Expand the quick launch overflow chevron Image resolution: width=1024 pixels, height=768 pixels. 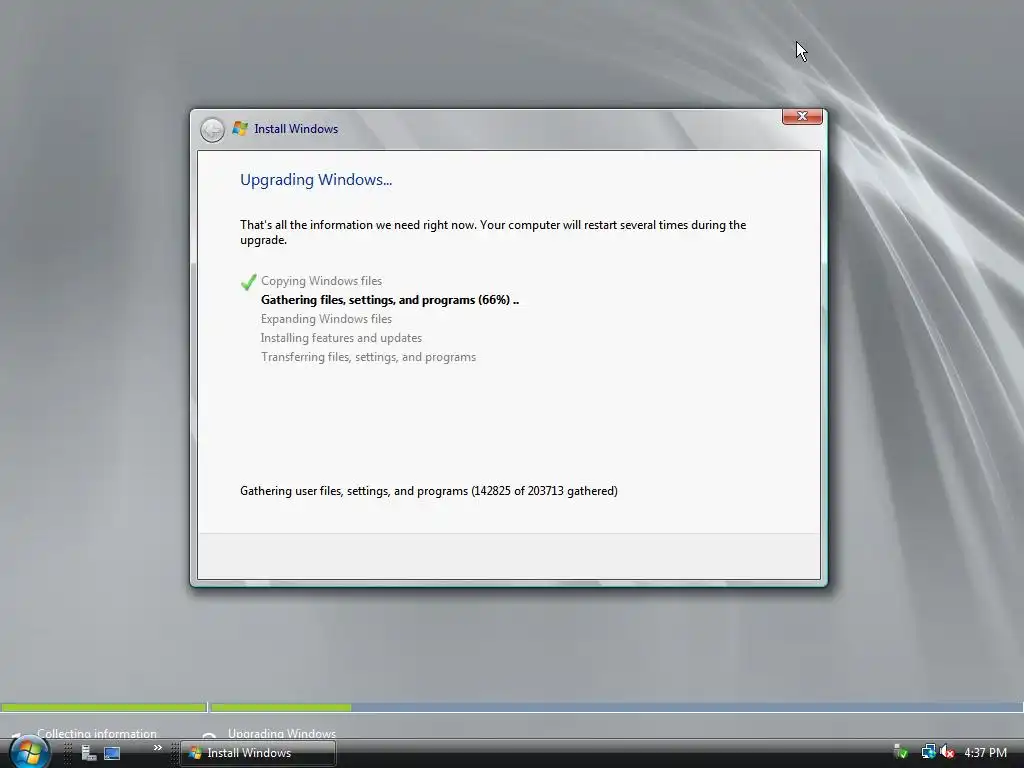(x=157, y=748)
